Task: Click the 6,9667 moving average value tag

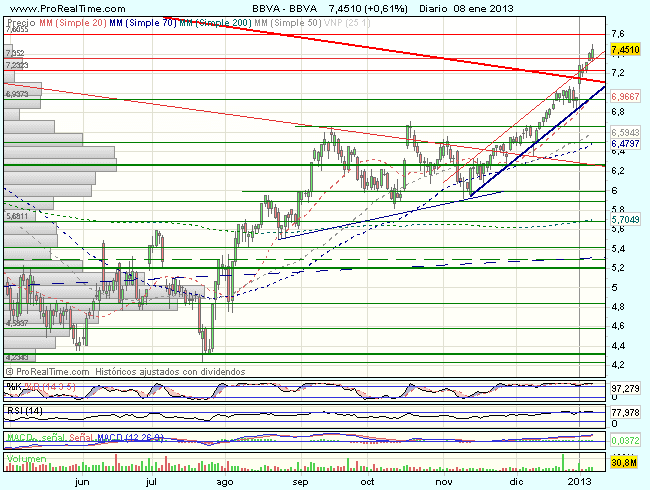Action: tap(625, 97)
